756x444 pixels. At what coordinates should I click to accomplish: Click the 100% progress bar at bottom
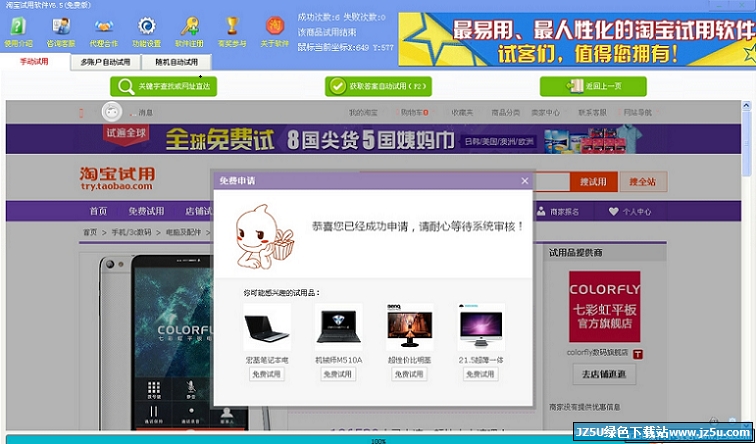click(378, 440)
